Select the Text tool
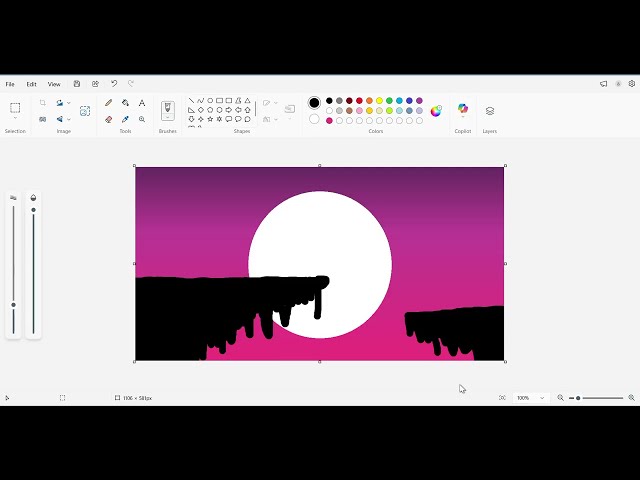This screenshot has height=480, width=640. [142, 103]
